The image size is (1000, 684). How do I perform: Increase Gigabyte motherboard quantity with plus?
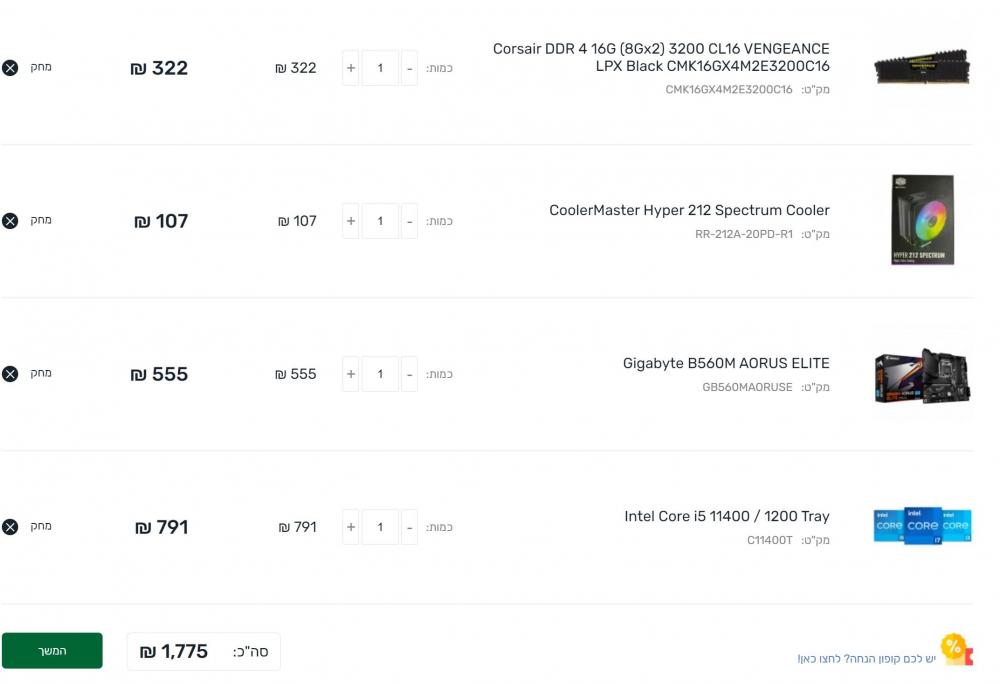(351, 374)
